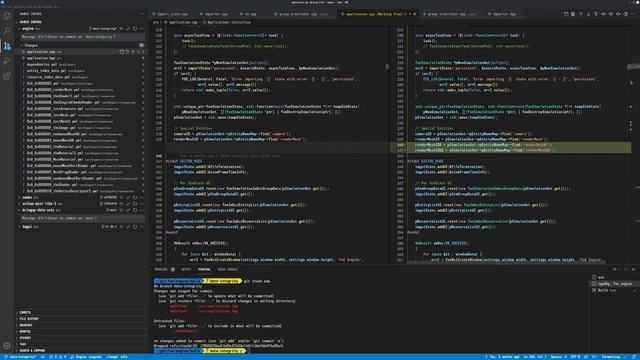Expand the REMOTES section
This screenshot has width=640, height=360.
coord(25,331)
